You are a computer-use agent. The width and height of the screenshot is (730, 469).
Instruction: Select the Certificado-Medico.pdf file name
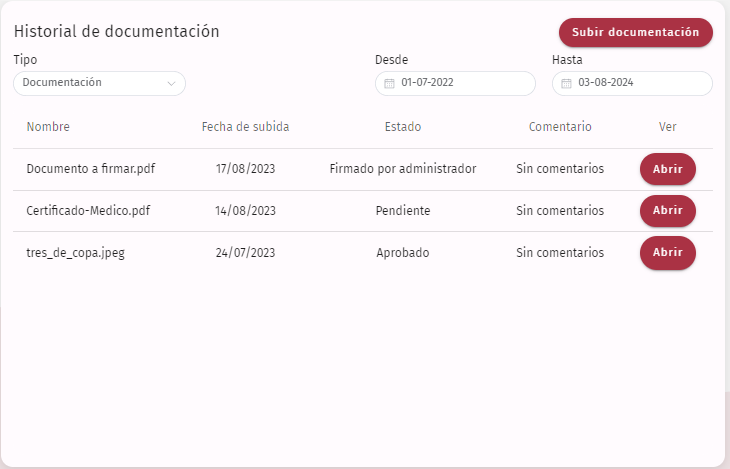88,211
